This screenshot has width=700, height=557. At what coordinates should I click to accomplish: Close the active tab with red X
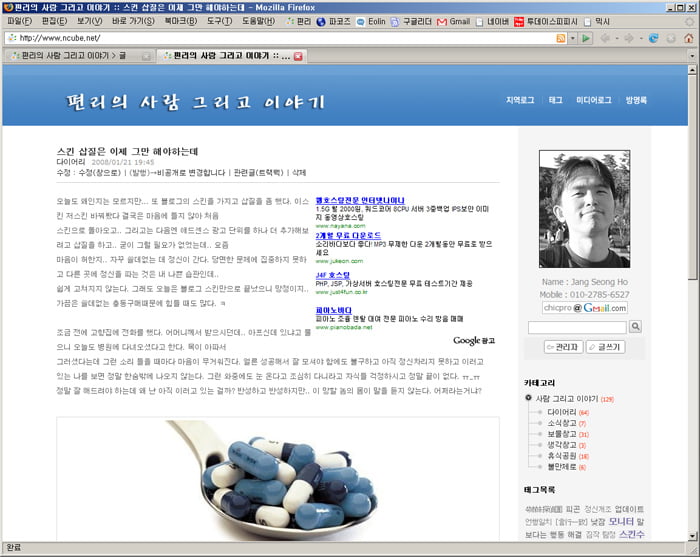[x=297, y=56]
